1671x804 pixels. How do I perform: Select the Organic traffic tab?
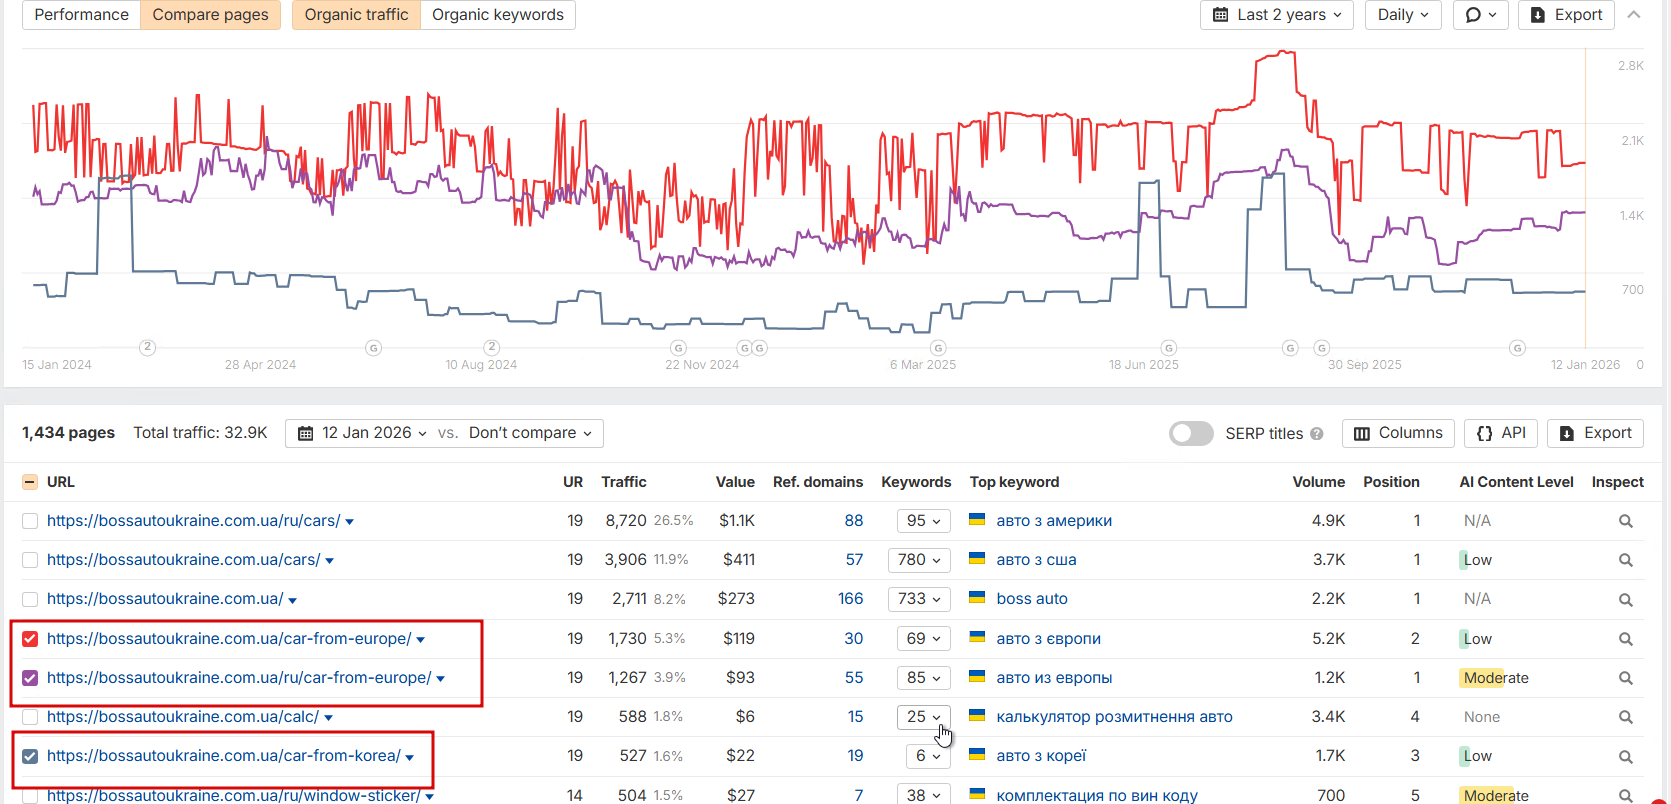pyautogui.click(x=356, y=15)
